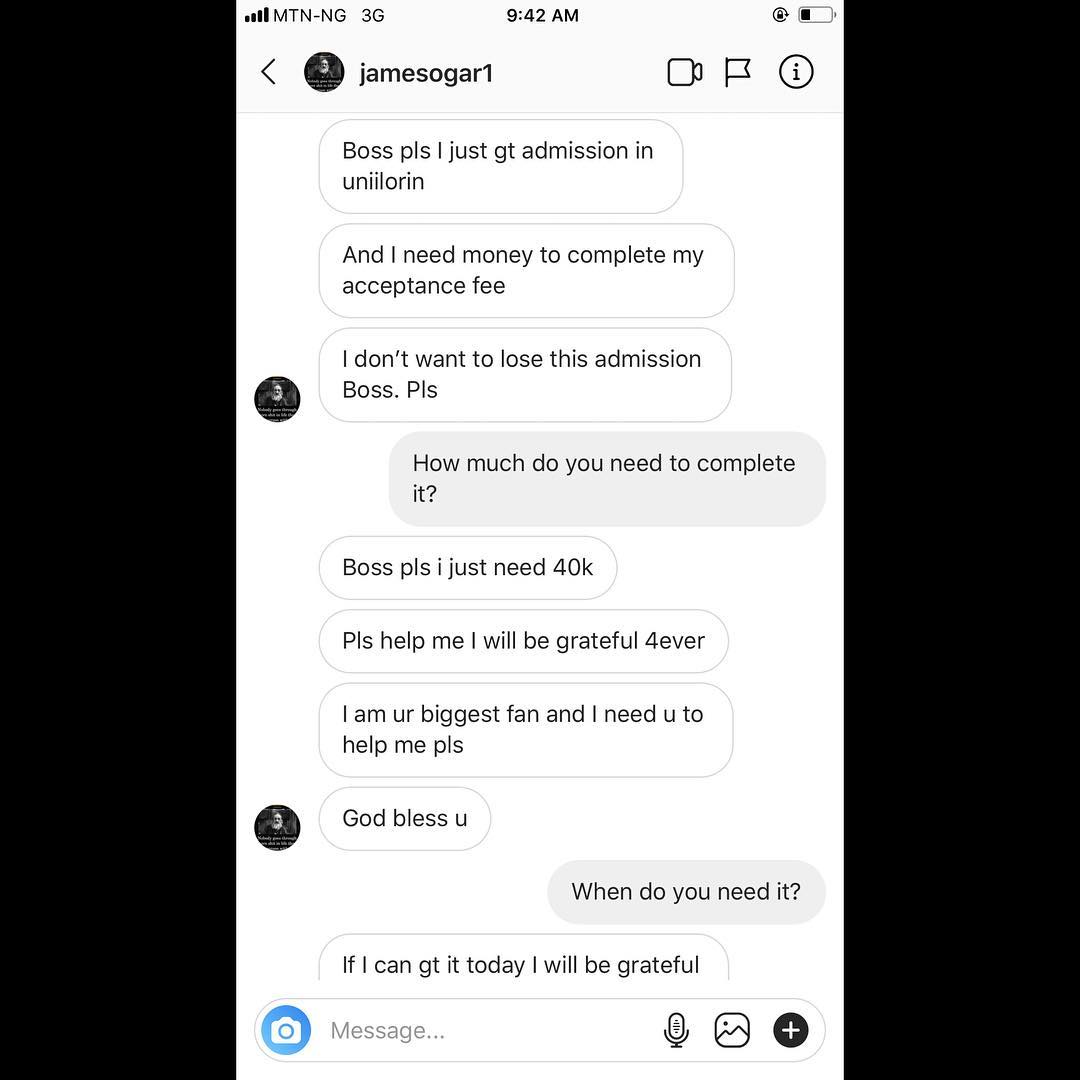Select the "When do you need it?" bubble
The width and height of the screenshot is (1080, 1080).
(x=686, y=892)
